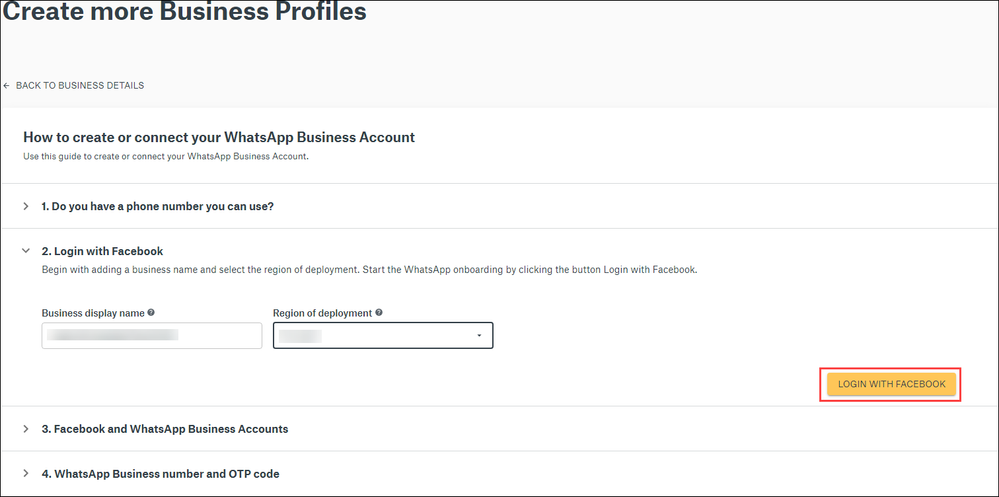
Task: Focus the Business display name input field
Action: point(152,336)
